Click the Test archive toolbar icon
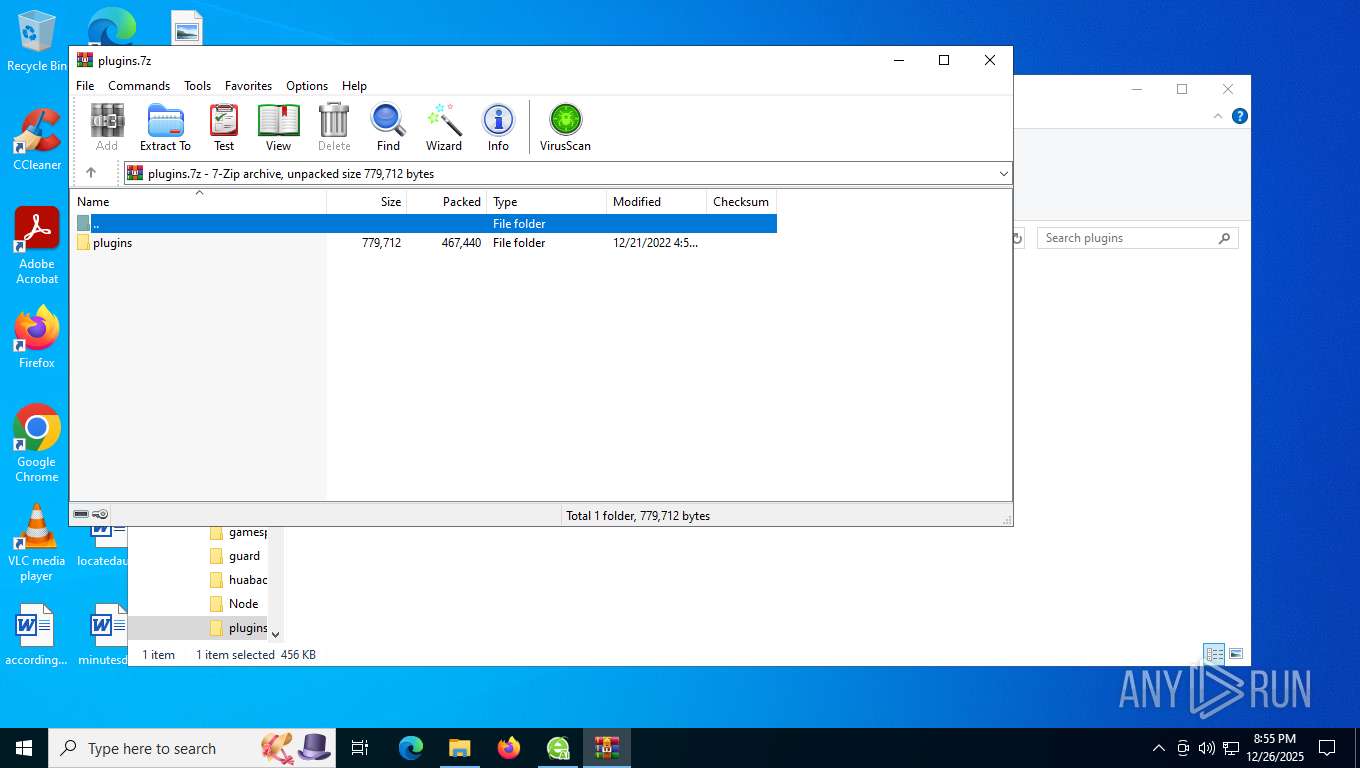The width and height of the screenshot is (1360, 768). 224,127
